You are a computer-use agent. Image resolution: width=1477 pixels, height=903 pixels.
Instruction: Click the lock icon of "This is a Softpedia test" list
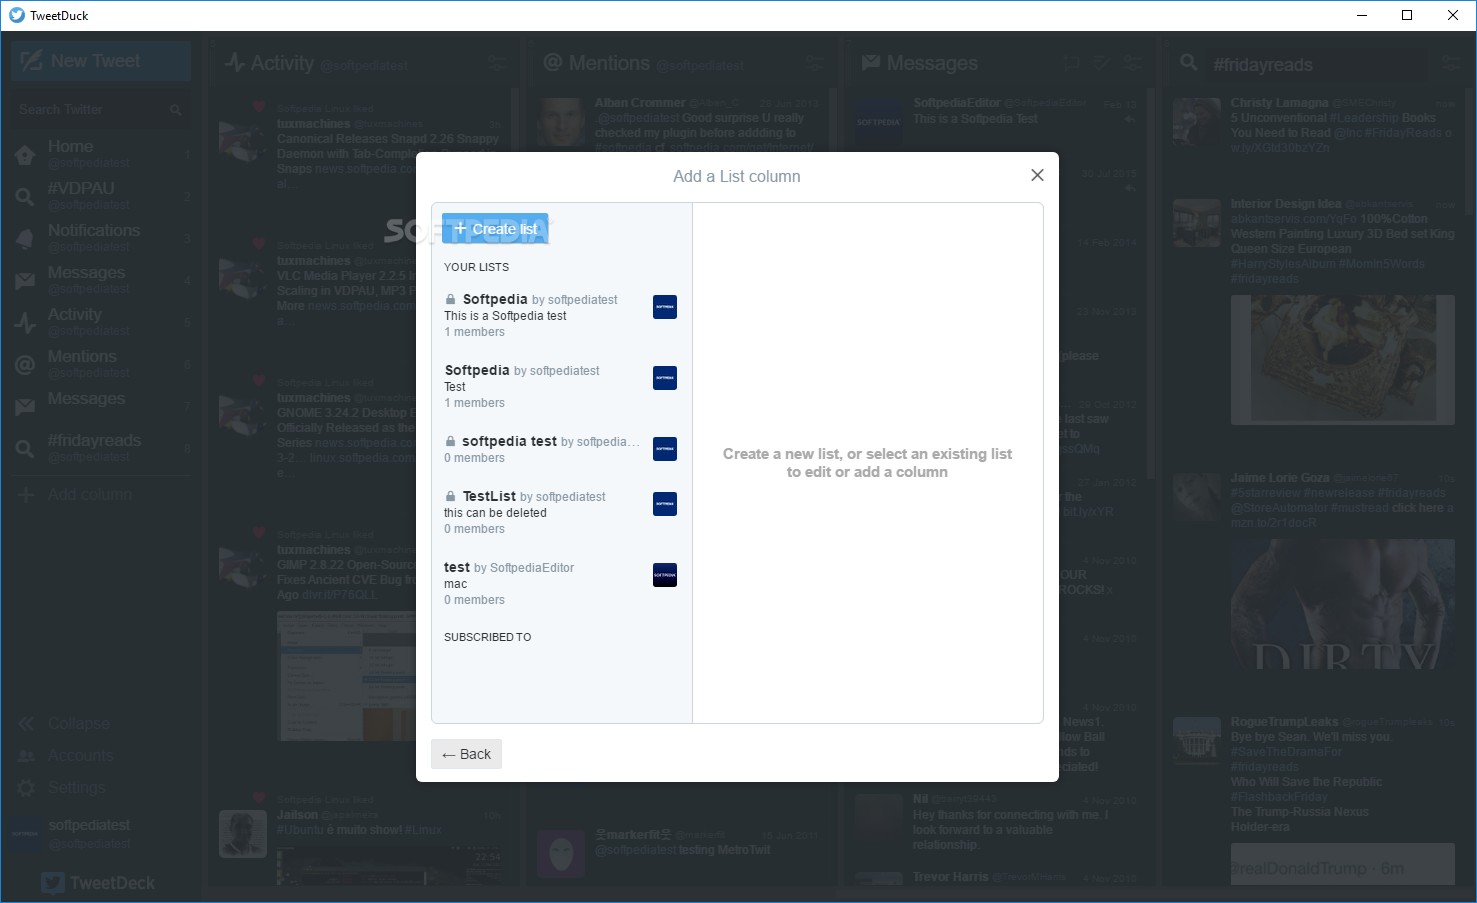click(x=451, y=299)
